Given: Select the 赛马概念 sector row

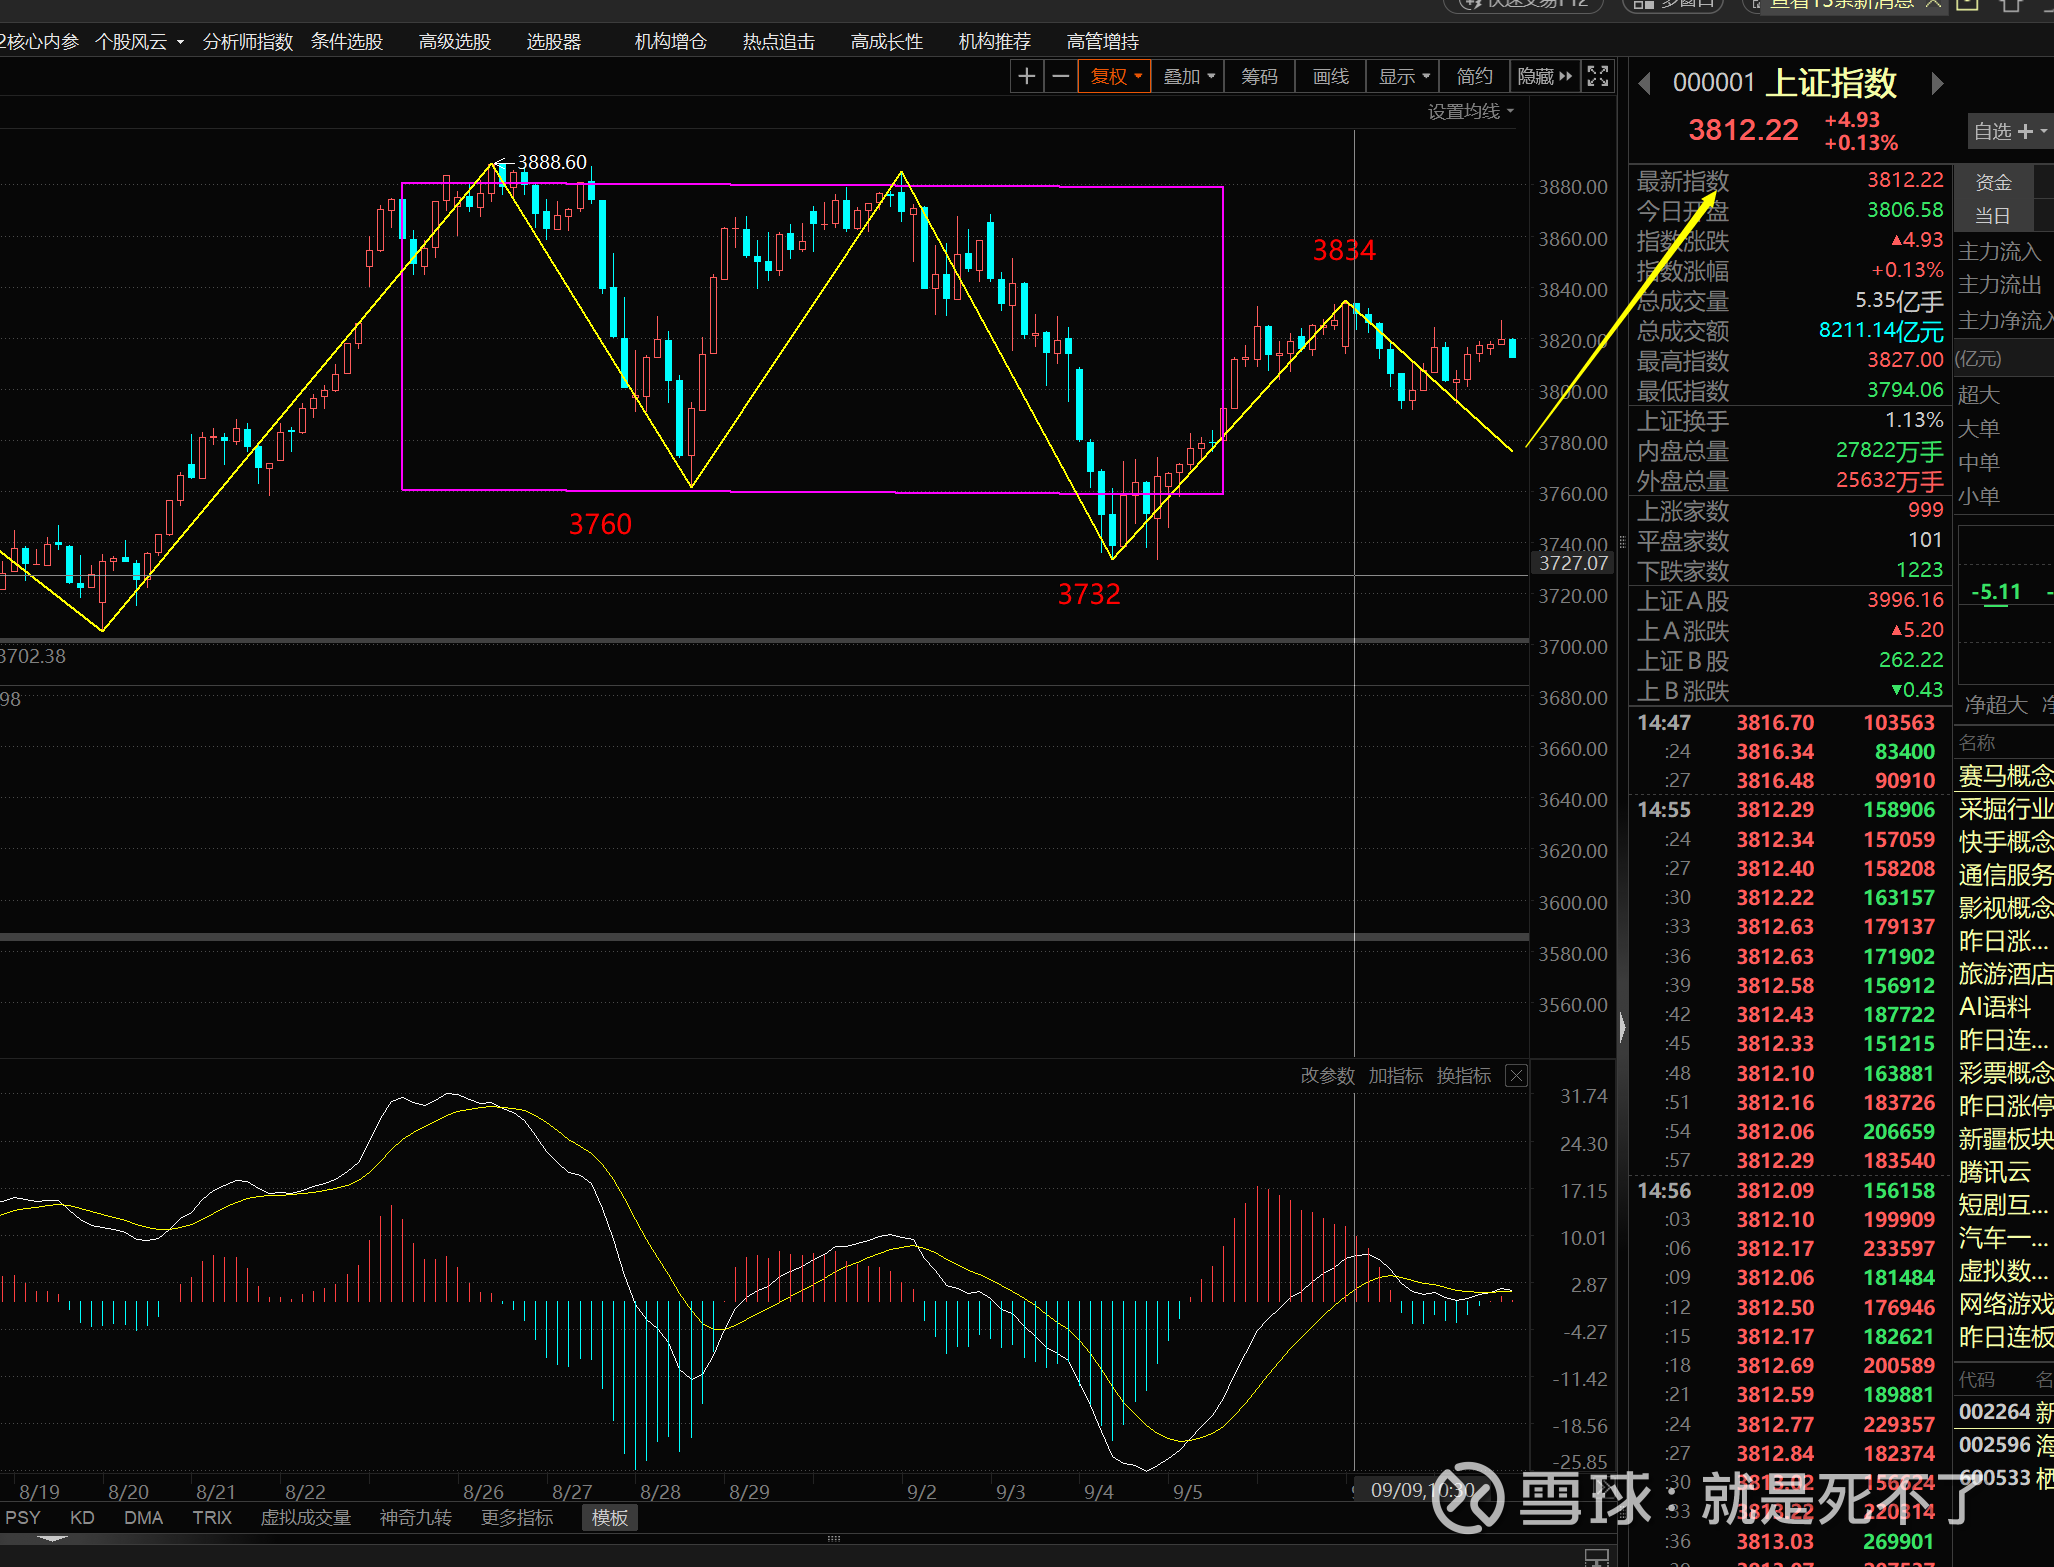Looking at the screenshot, I should [x=2005, y=776].
